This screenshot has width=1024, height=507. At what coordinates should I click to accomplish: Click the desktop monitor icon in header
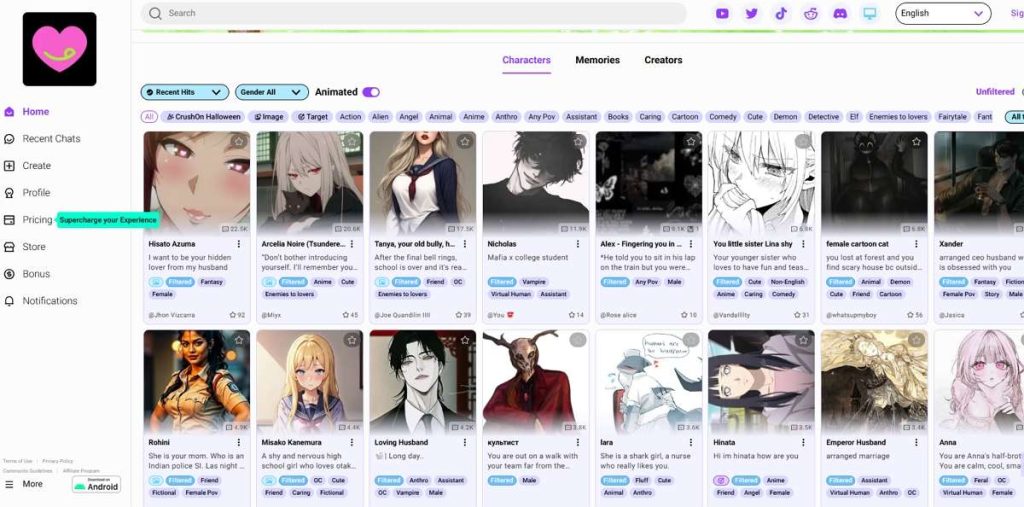(x=869, y=14)
